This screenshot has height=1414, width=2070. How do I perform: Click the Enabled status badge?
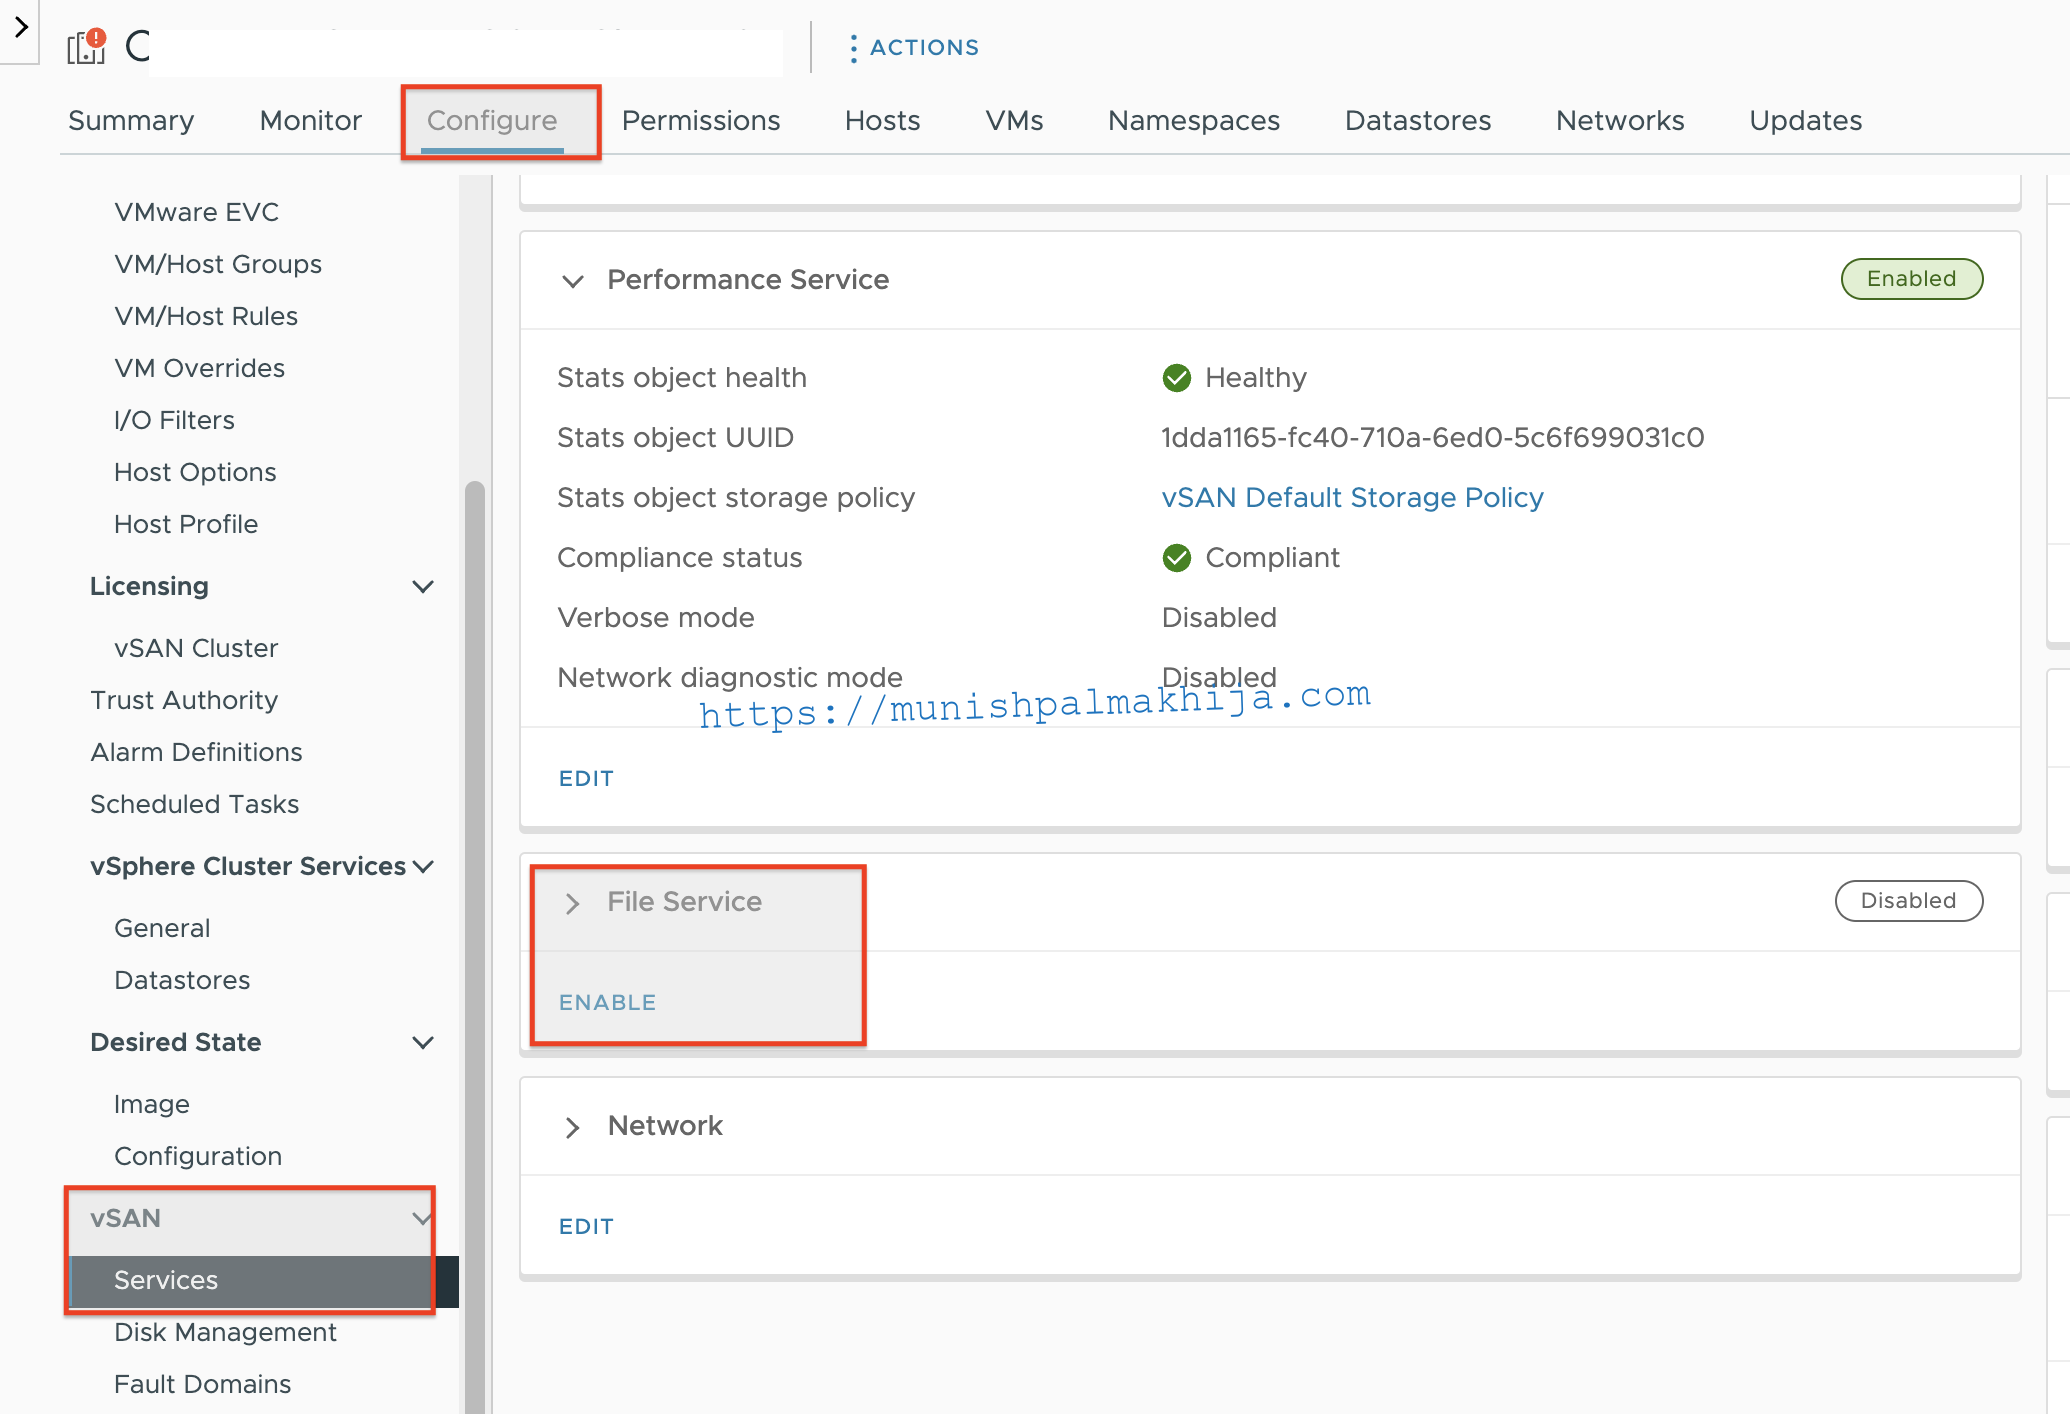click(1911, 279)
